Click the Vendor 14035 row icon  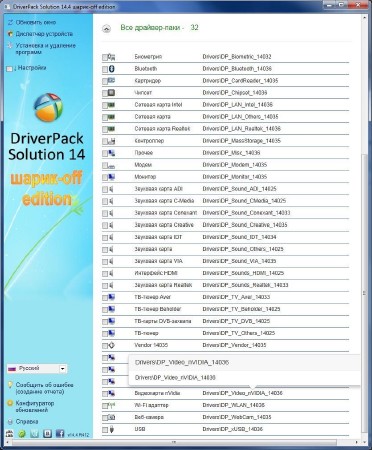pos(112,345)
